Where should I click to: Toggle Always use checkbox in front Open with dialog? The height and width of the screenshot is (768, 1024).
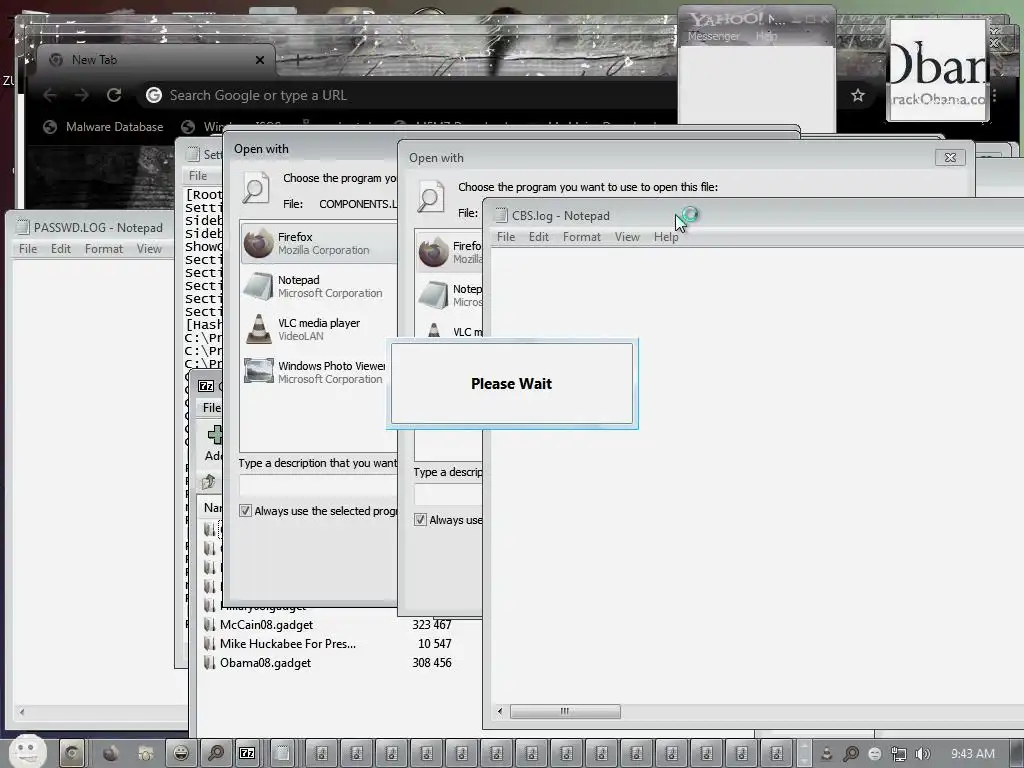(x=421, y=520)
